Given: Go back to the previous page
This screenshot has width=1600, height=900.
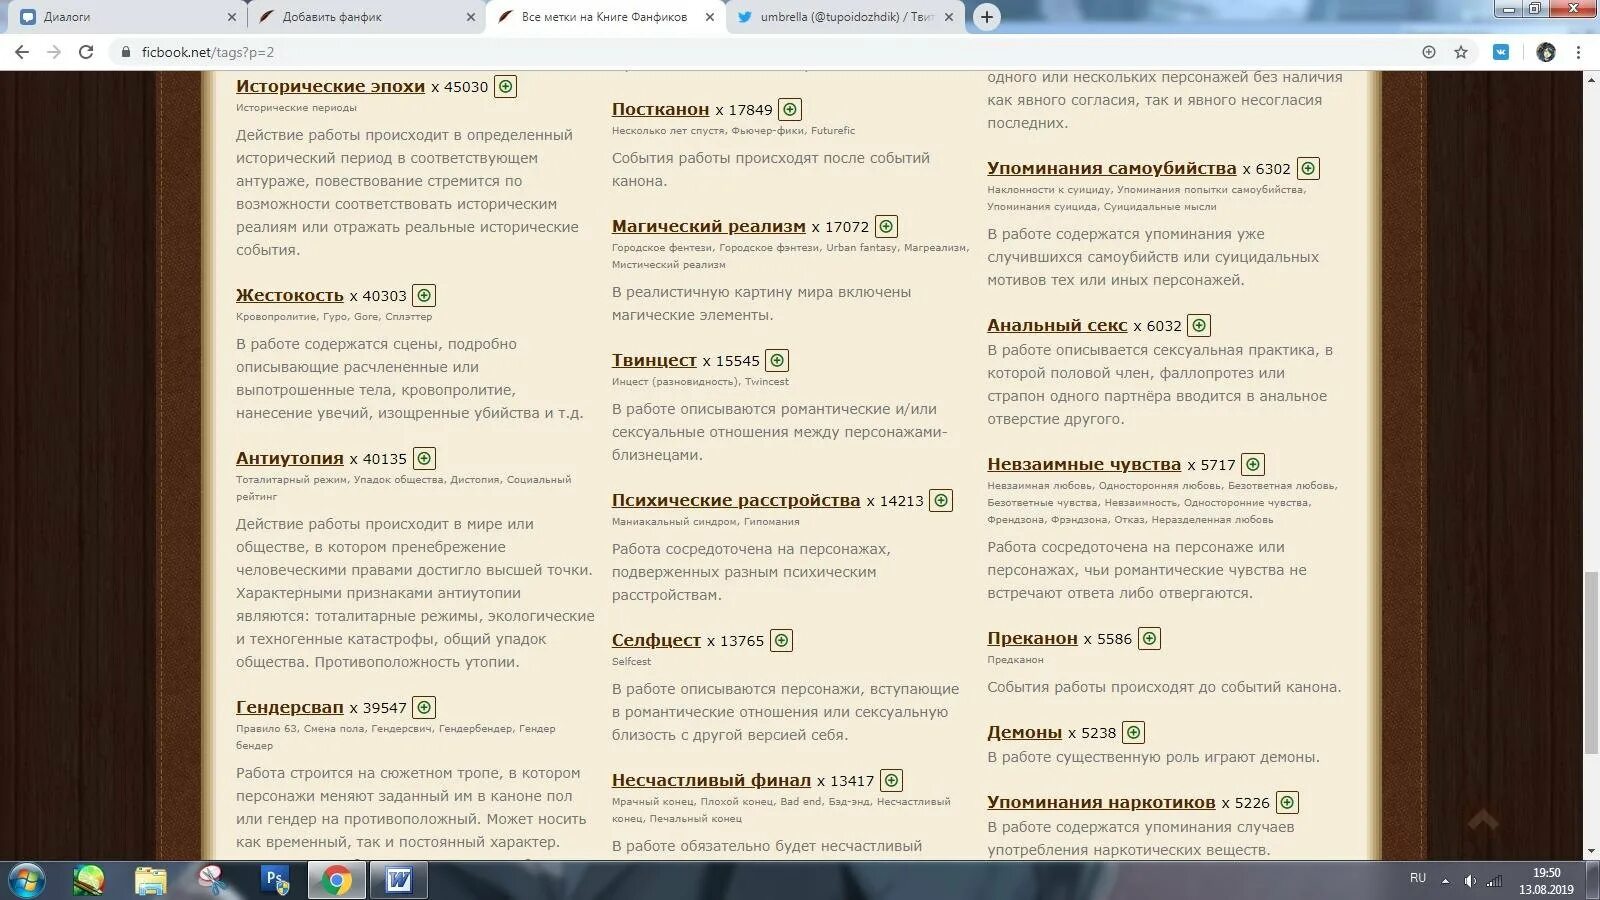Looking at the screenshot, I should click(22, 52).
